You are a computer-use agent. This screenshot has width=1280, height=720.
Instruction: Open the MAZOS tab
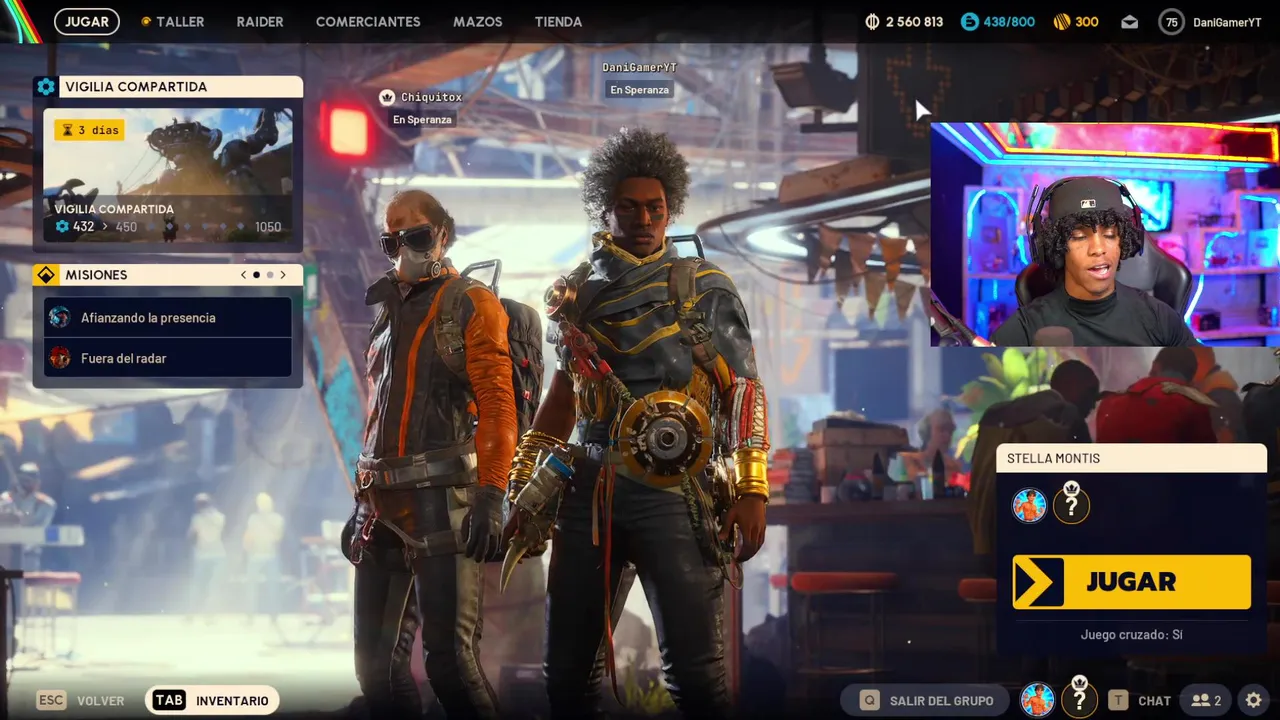(x=478, y=21)
